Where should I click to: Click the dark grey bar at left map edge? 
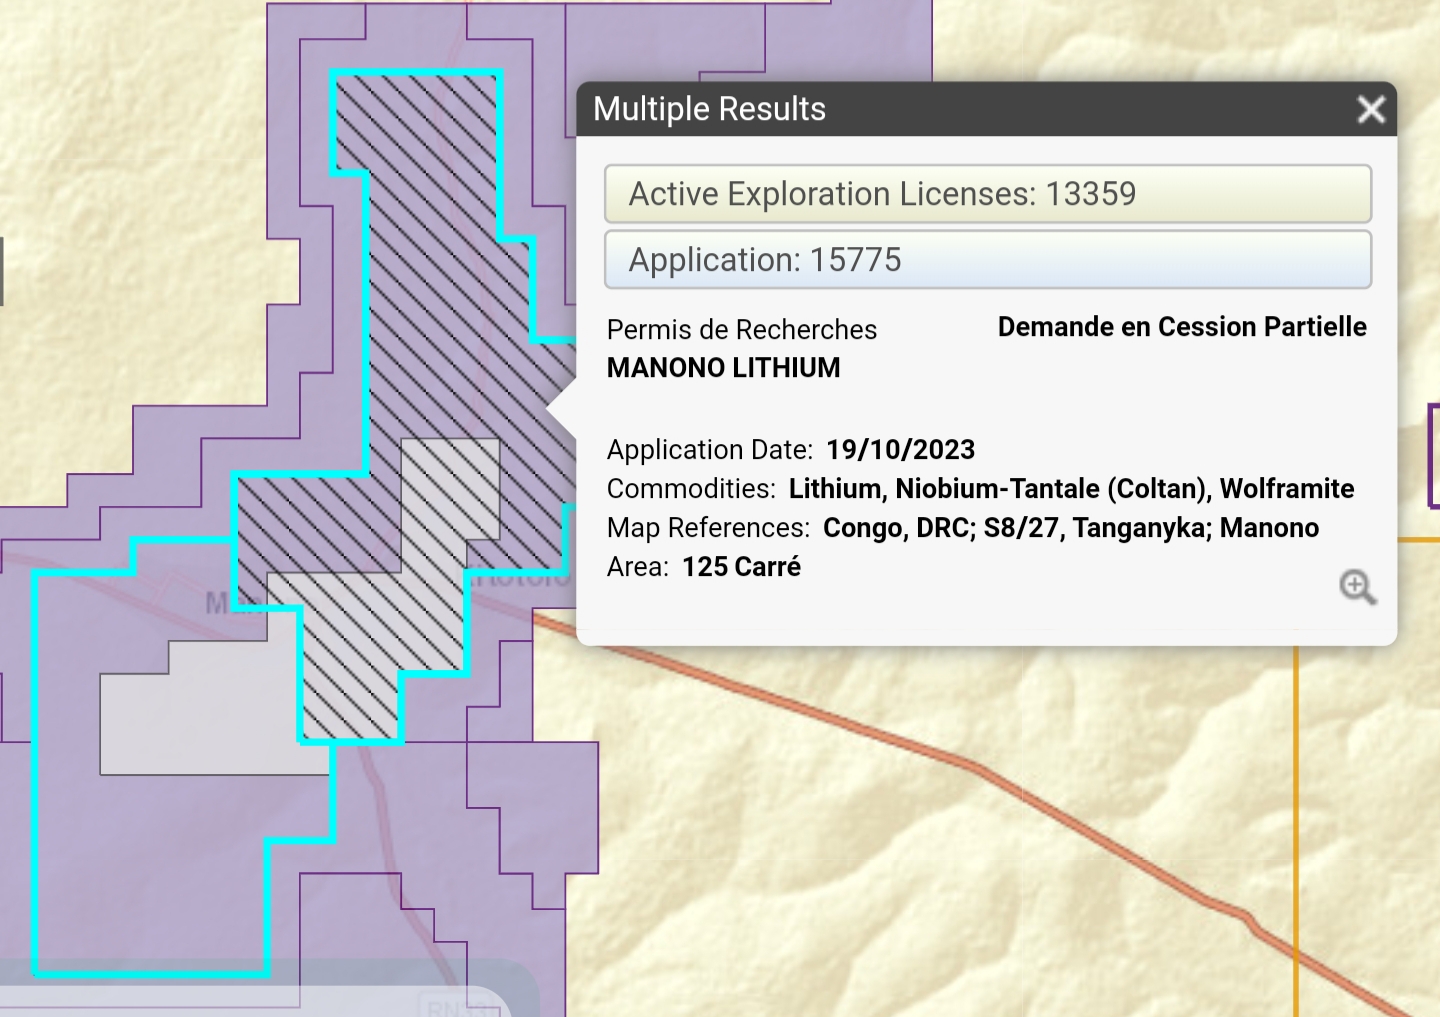2,271
